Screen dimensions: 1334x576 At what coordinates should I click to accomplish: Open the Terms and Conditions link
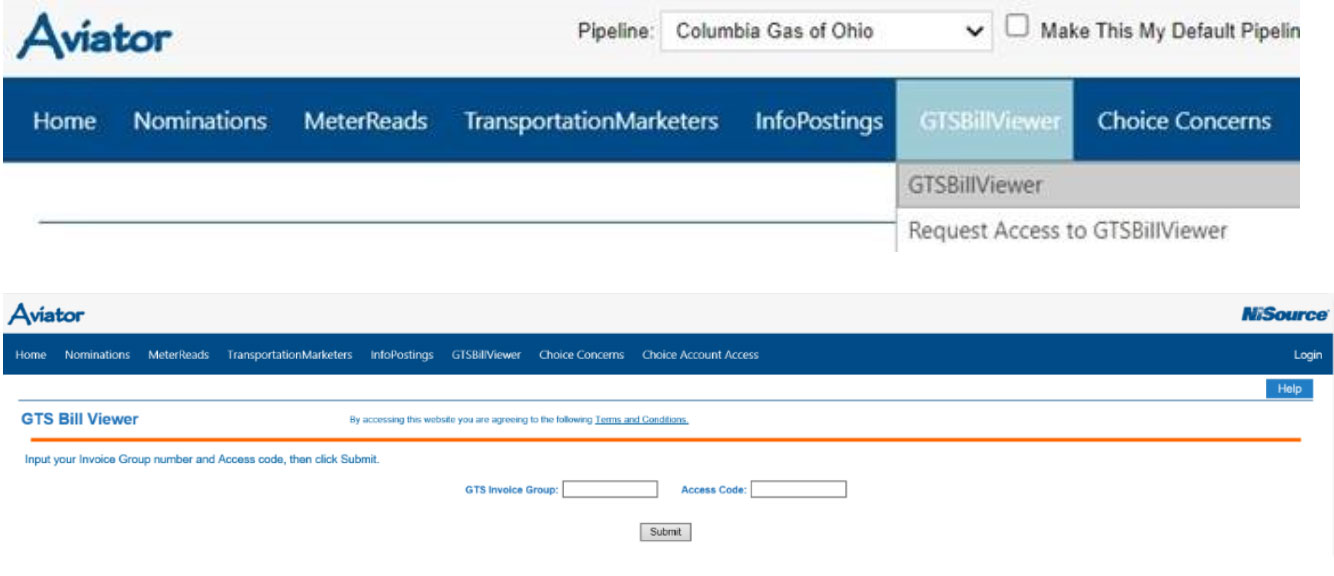coord(641,420)
